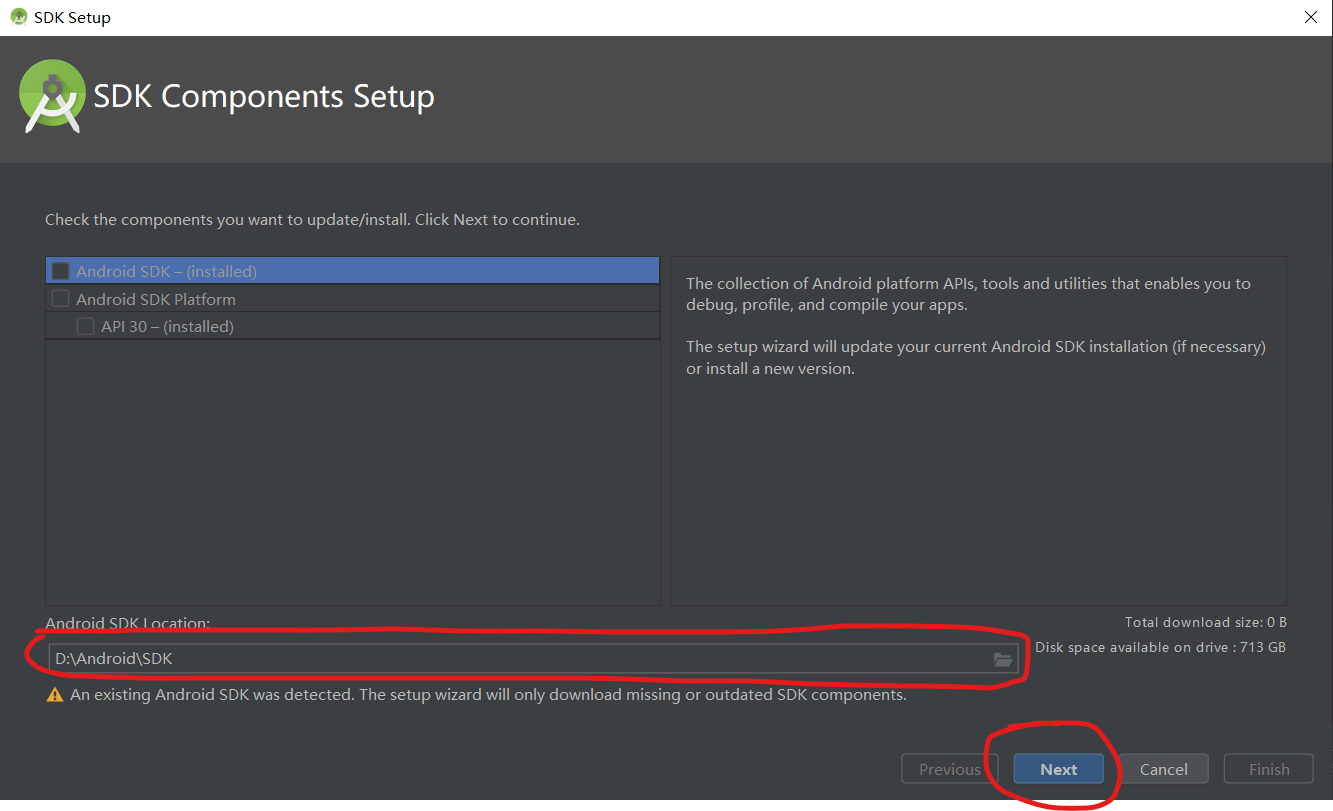Click the folder browse icon for SDK location
This screenshot has height=811, width=1333.
pos(1003,660)
